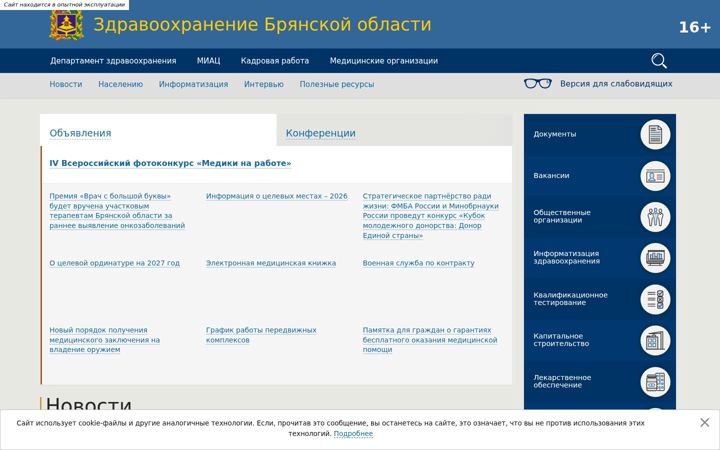720x450 pixels.
Task: Click Версия для слабовидящих link text
Action: [616, 84]
